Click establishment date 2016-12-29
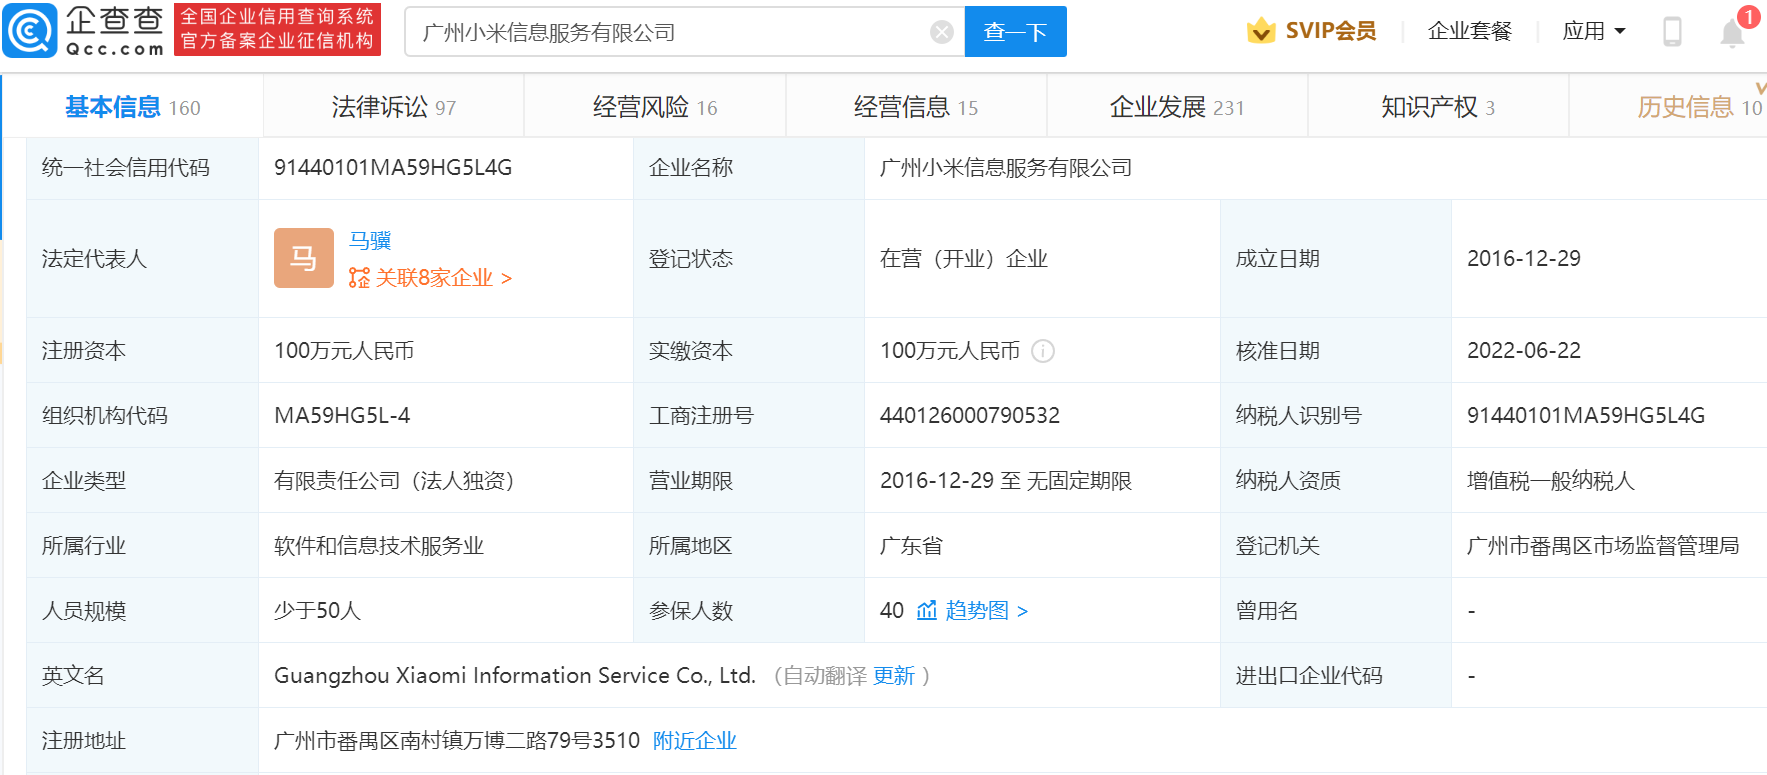This screenshot has width=1767, height=775. tap(1524, 259)
